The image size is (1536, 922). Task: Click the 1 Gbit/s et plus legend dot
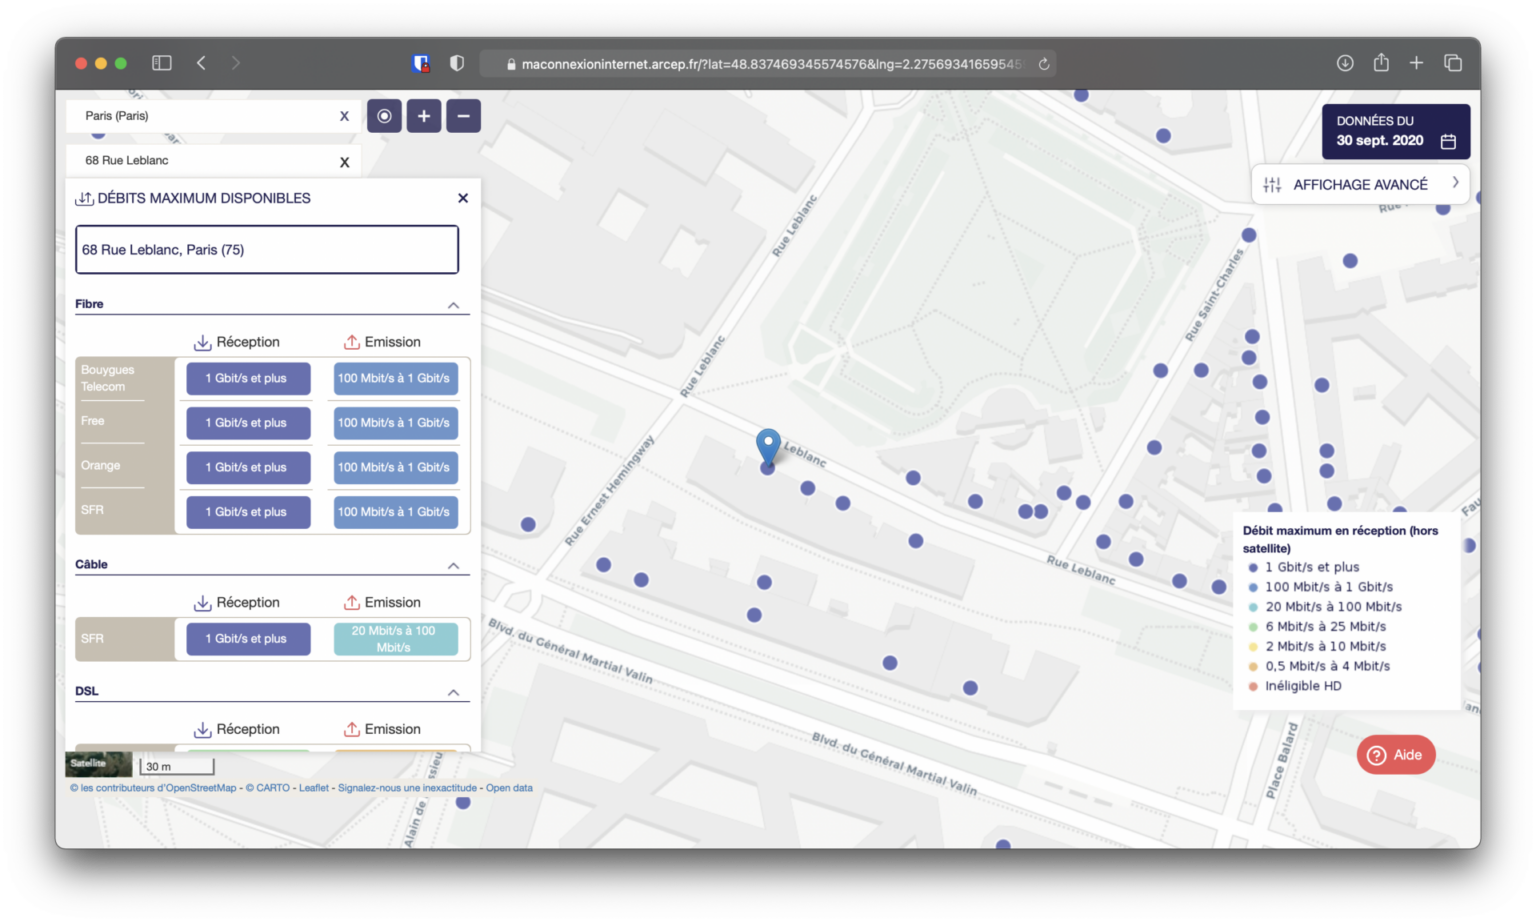click(1253, 568)
